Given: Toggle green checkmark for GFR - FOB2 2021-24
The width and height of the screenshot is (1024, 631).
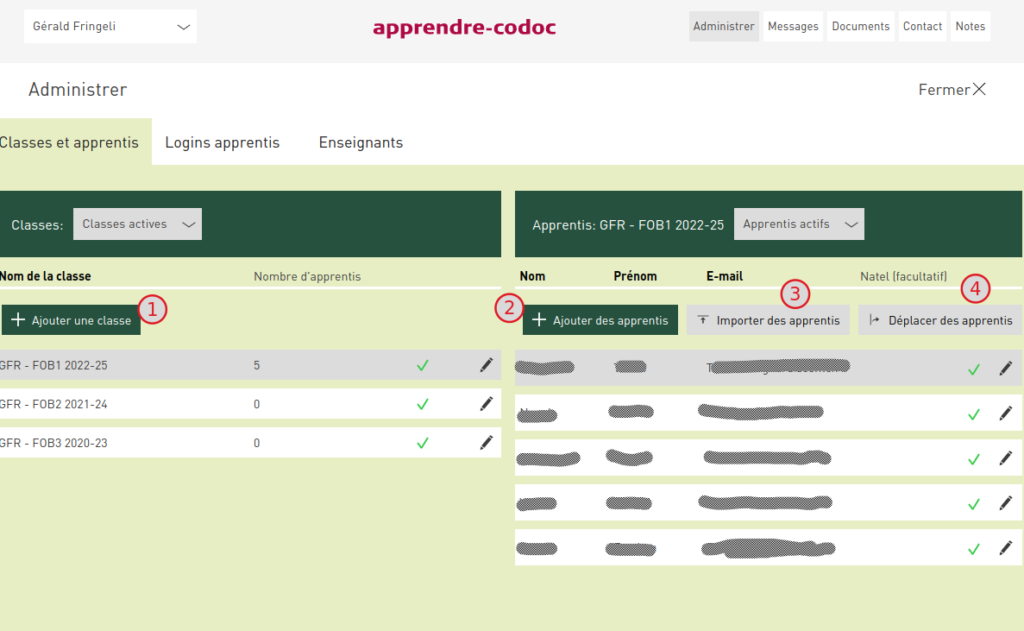Looking at the screenshot, I should coord(422,404).
